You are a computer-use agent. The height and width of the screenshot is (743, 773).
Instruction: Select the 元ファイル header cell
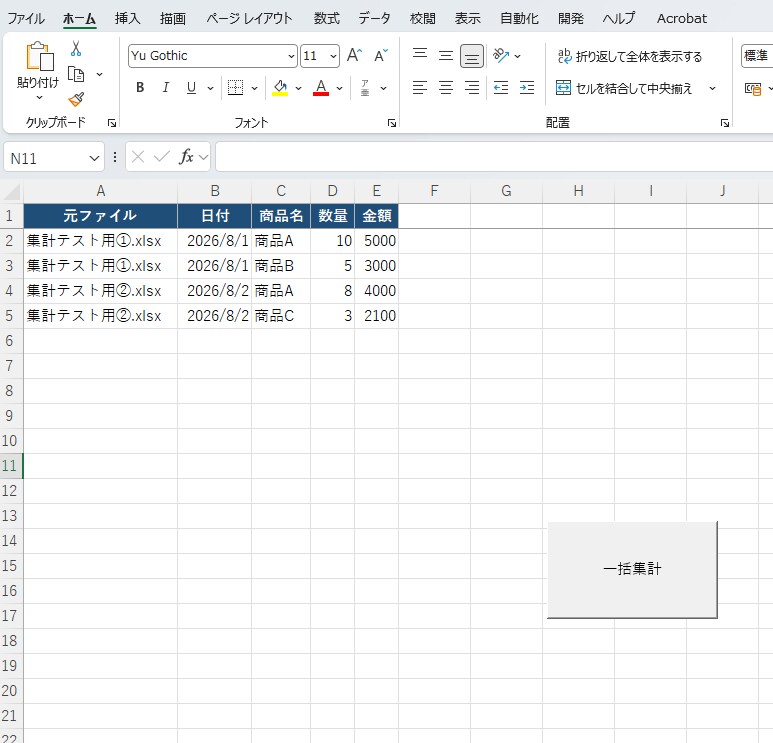point(101,215)
